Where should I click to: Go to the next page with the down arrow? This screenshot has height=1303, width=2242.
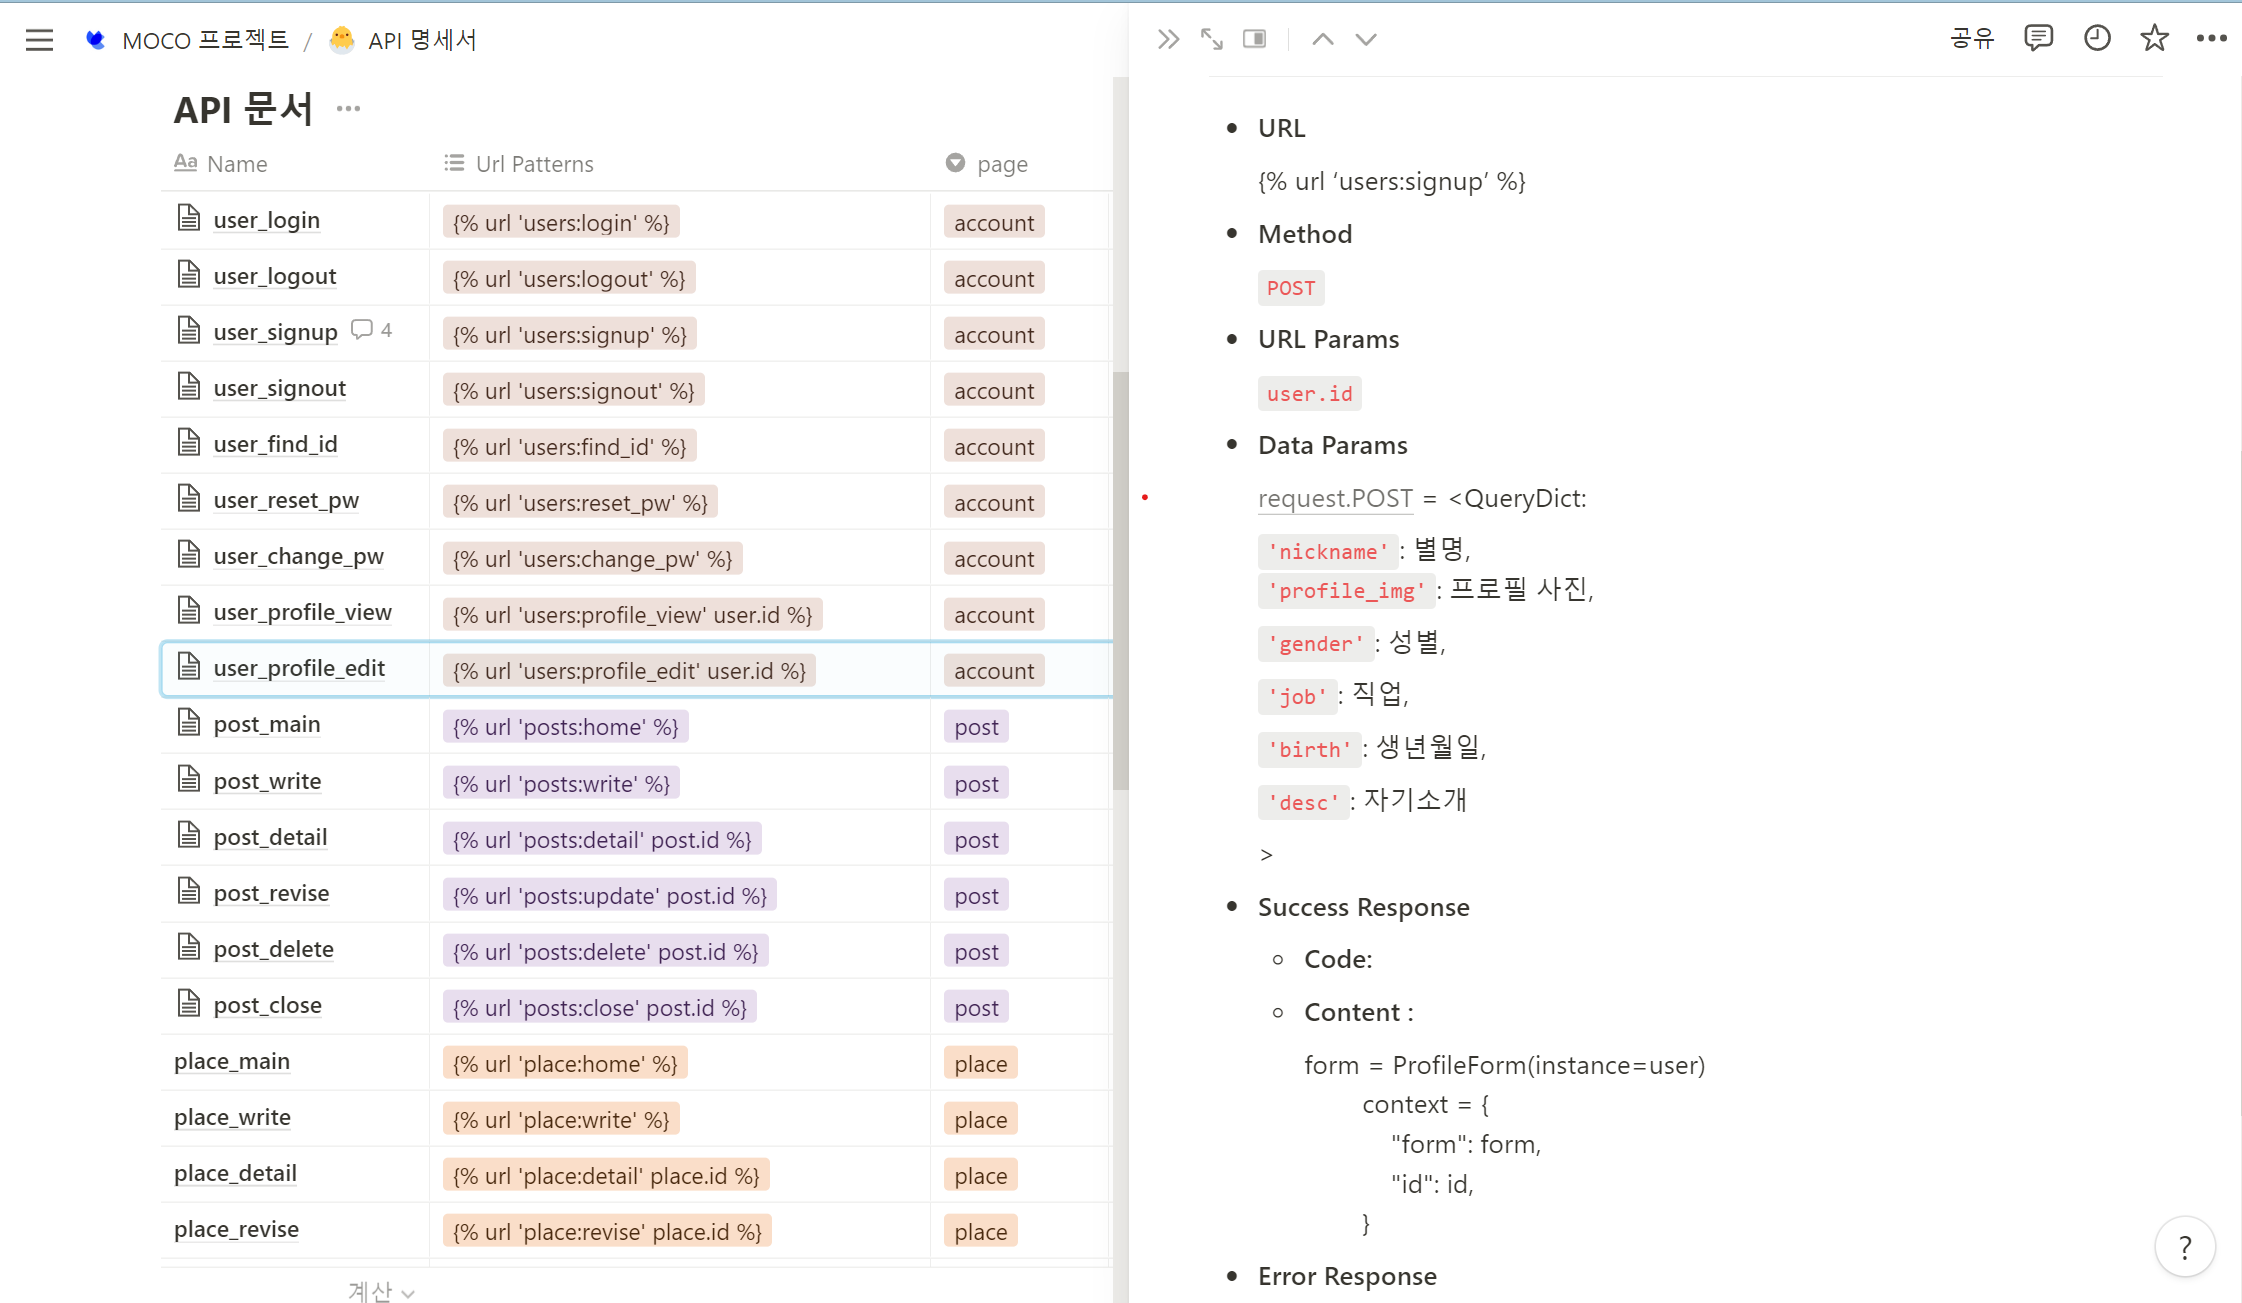[x=1365, y=39]
